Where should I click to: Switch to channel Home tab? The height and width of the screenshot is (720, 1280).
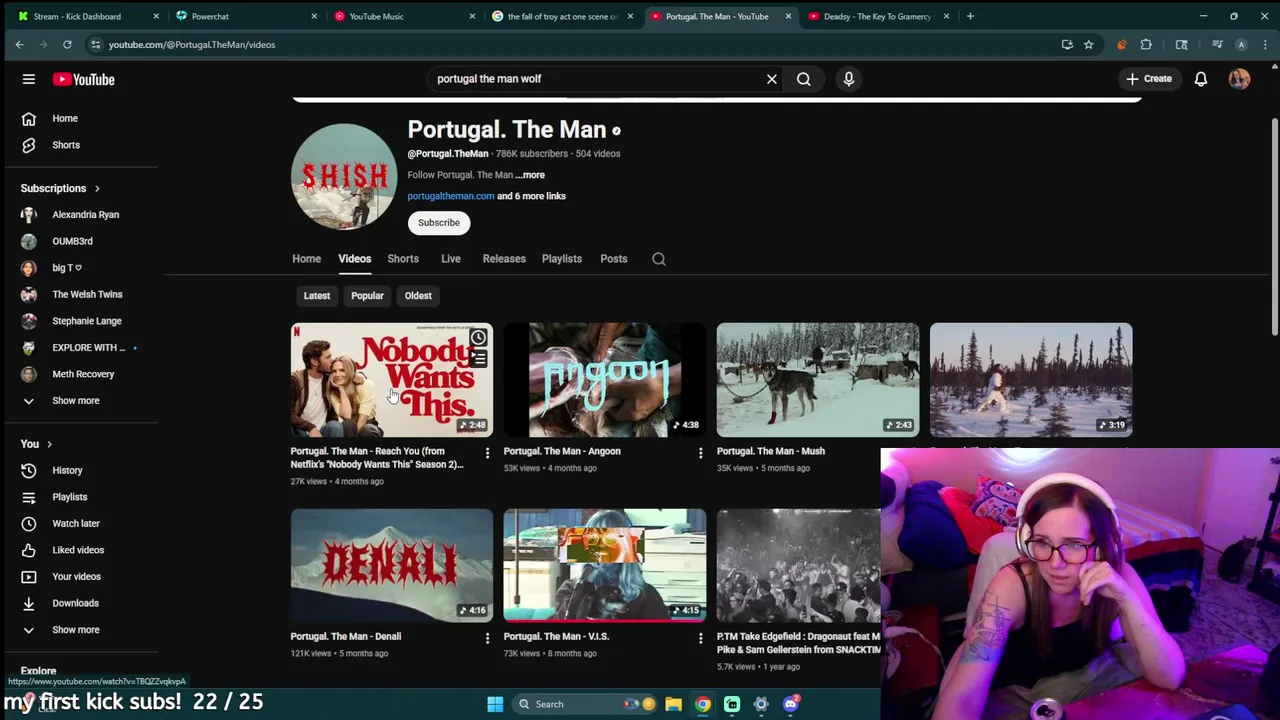pos(306,259)
